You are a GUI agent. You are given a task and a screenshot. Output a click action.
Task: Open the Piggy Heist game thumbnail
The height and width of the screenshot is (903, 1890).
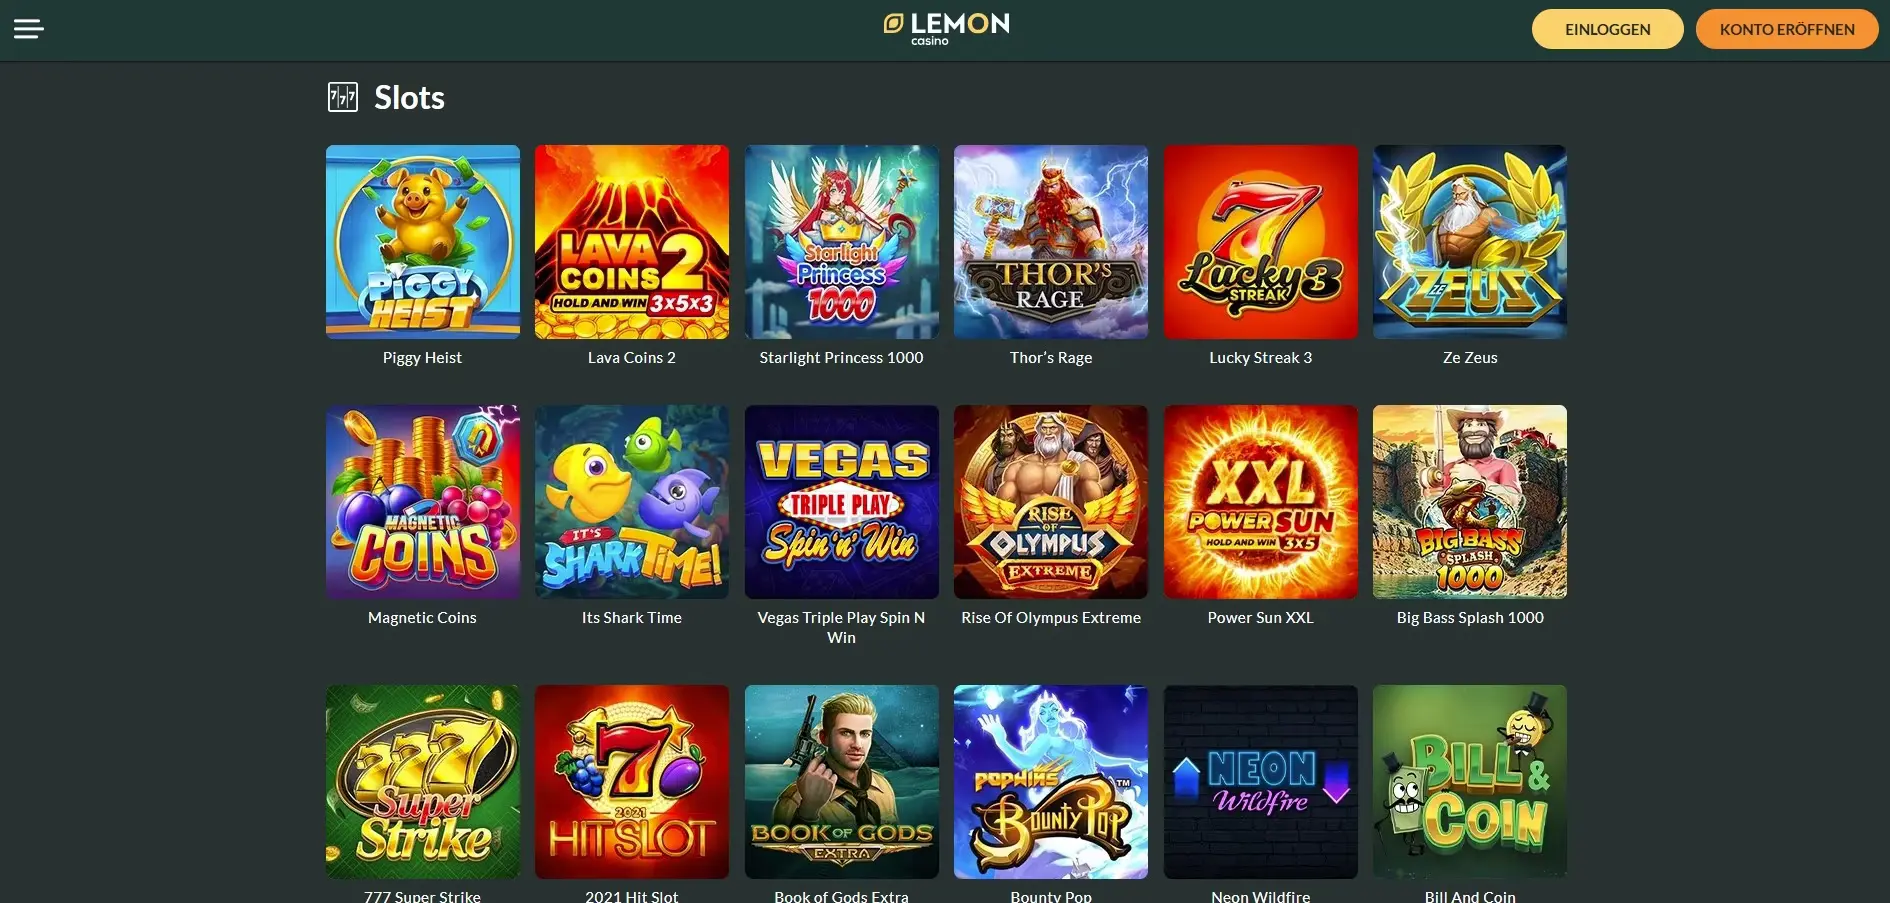[x=423, y=242]
